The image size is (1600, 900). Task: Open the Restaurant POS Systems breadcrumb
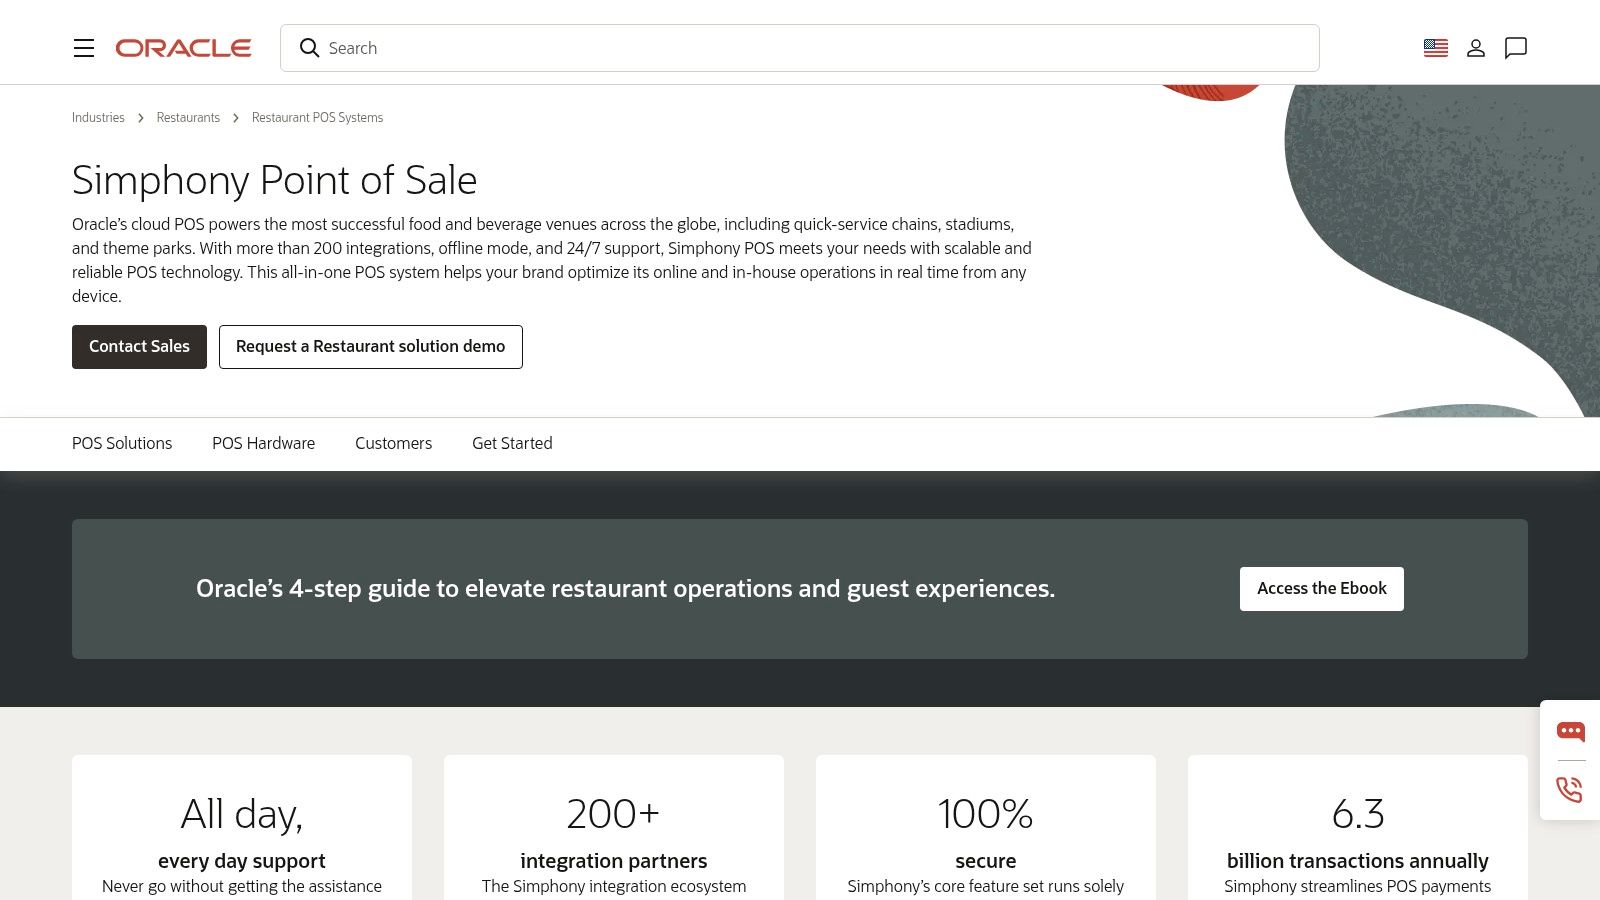(x=317, y=117)
